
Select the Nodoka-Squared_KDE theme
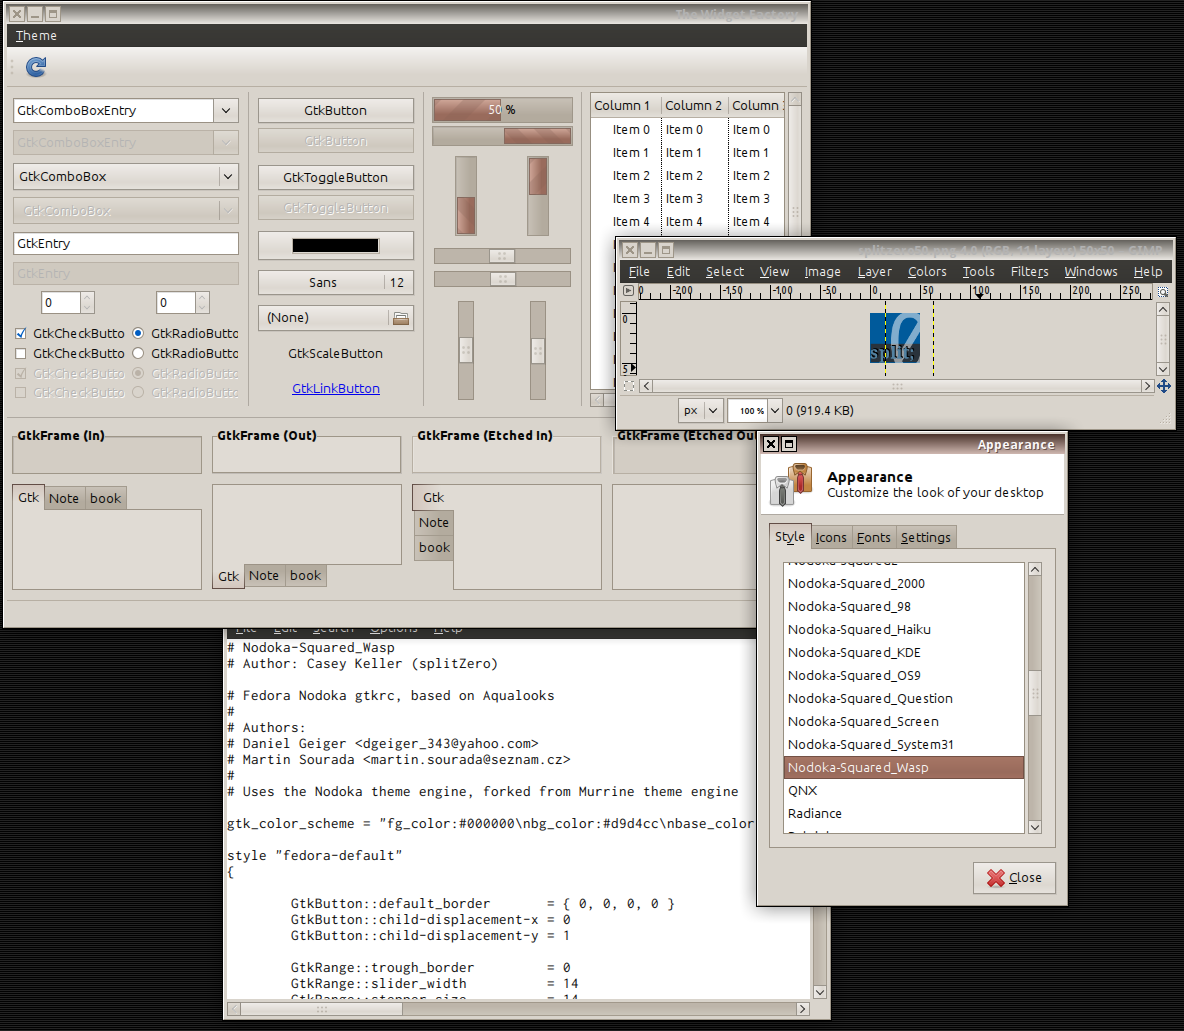pyautogui.click(x=903, y=653)
